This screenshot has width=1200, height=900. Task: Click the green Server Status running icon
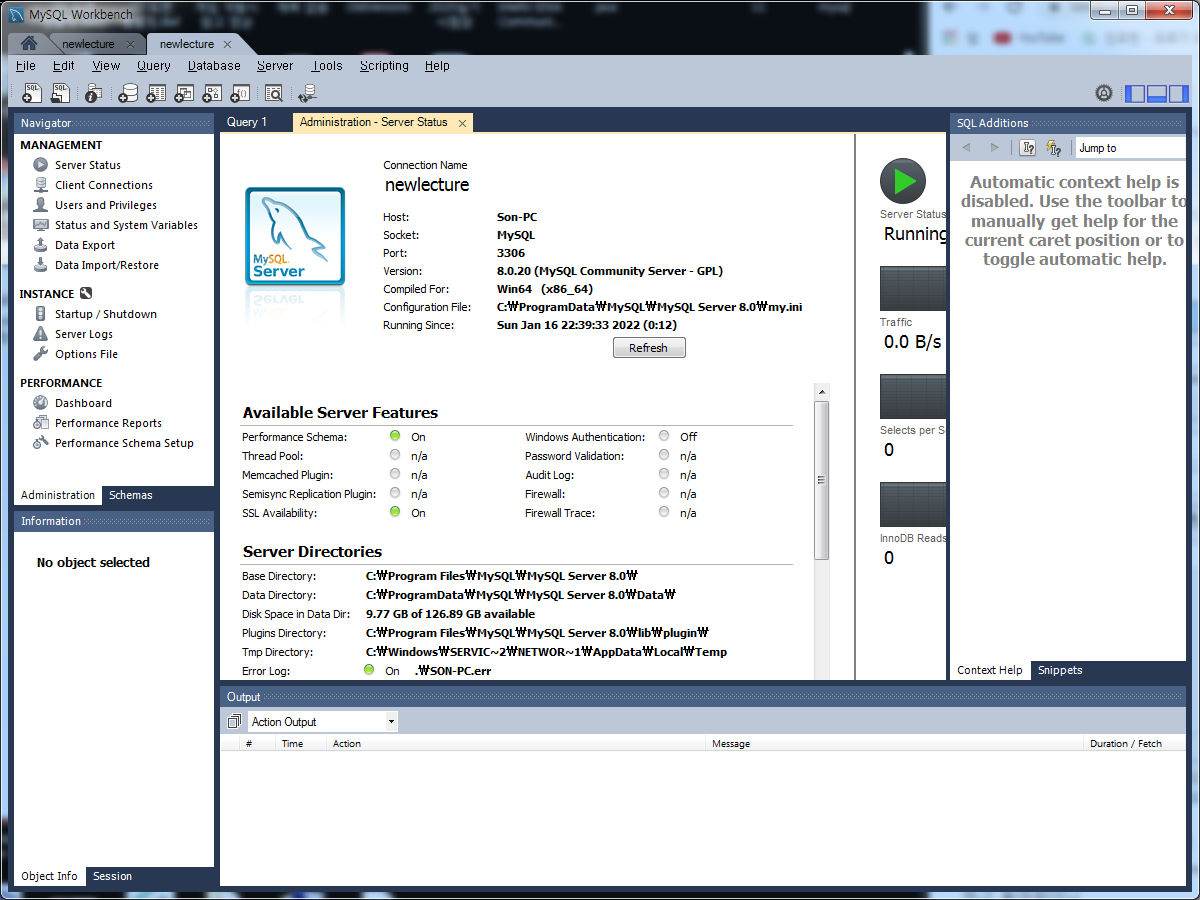click(903, 181)
